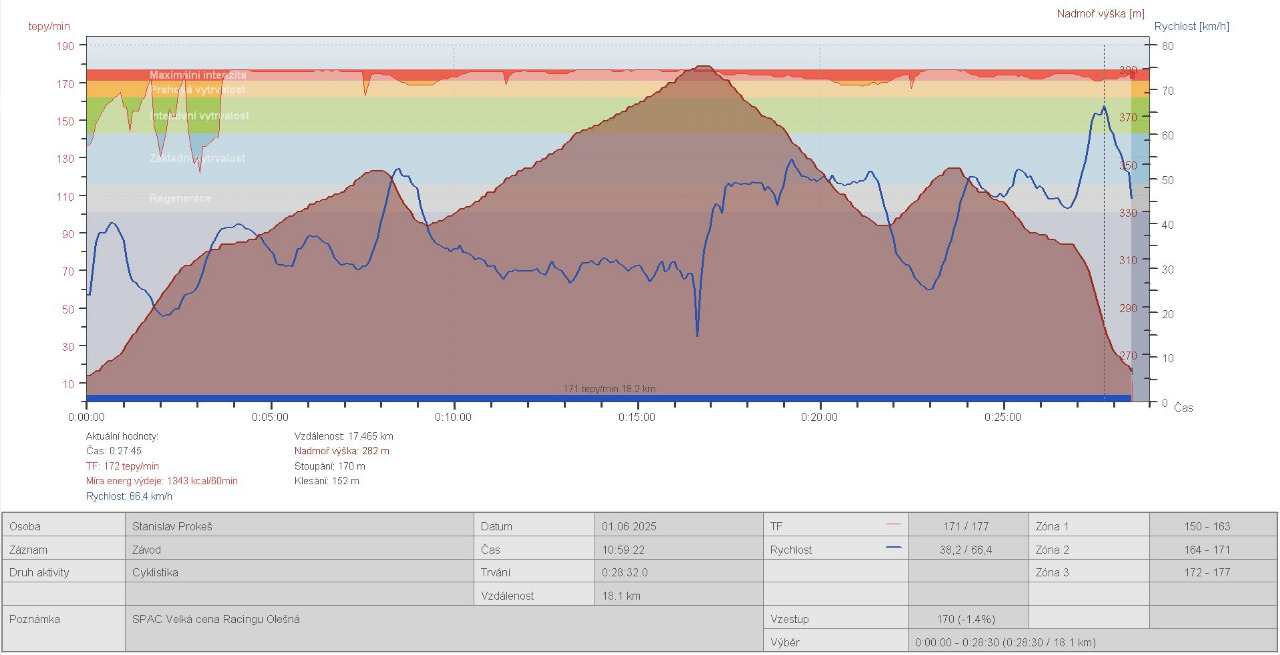This screenshot has height=655, width=1280.
Task: Select the 'Maximální intenzita' zone label
Action: pyautogui.click(x=198, y=75)
